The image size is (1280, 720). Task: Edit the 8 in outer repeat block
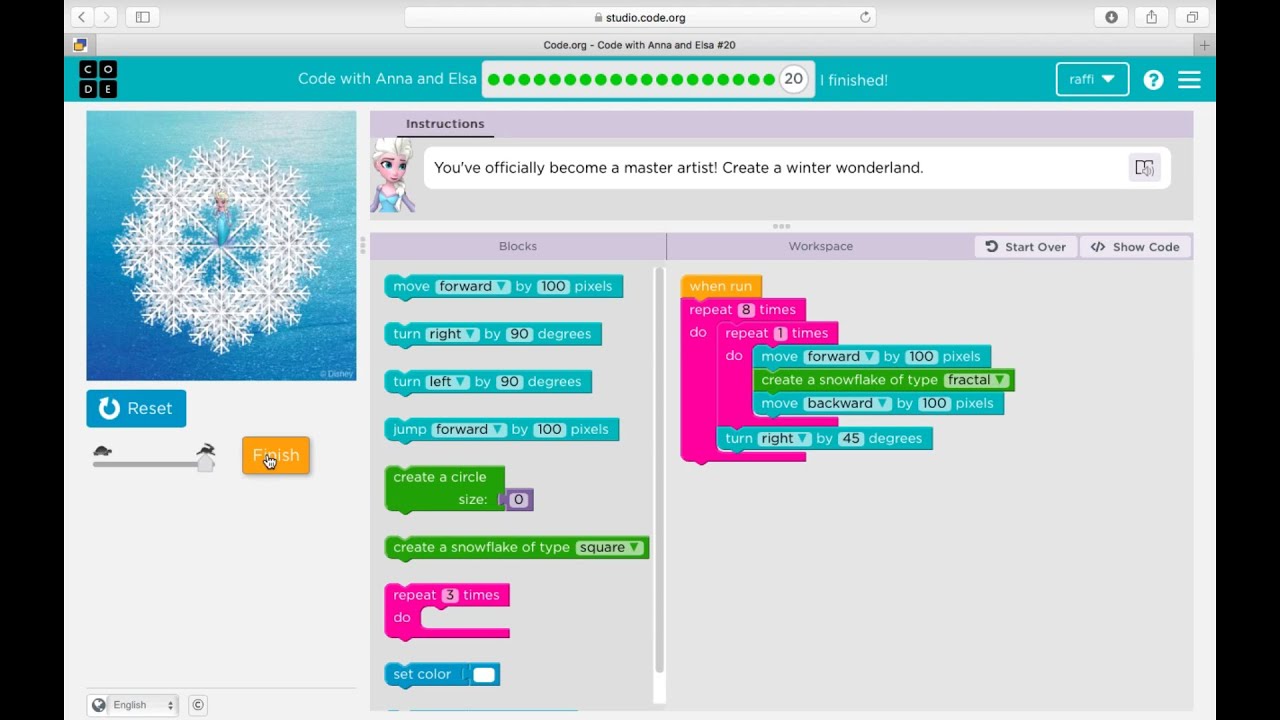tap(745, 310)
